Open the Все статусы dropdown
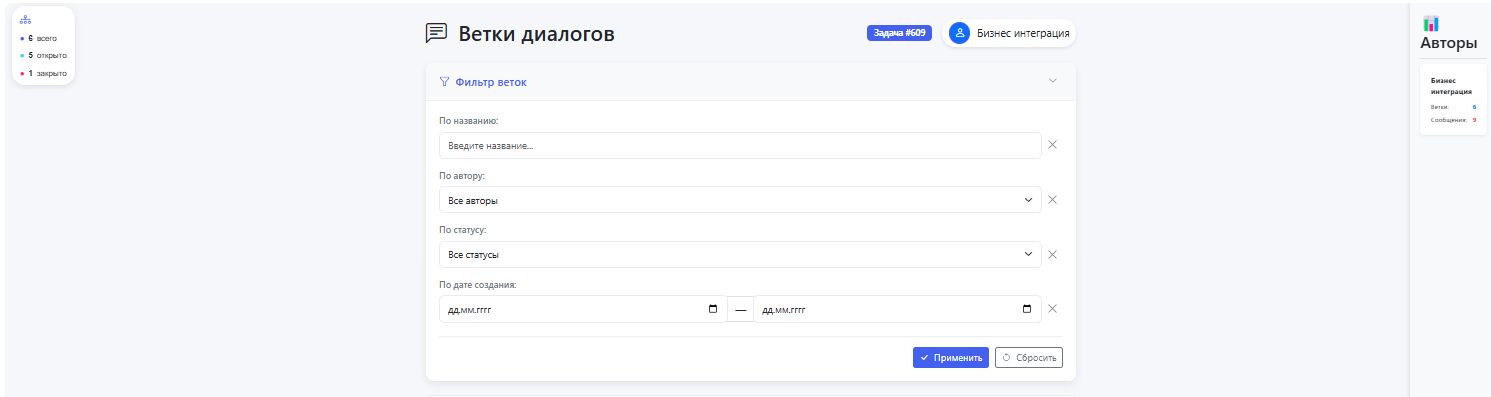This screenshot has width=1491, height=397. point(740,254)
